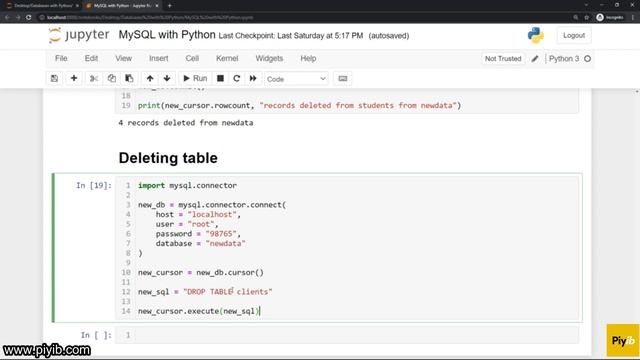Image resolution: width=640 pixels, height=360 pixels.
Task: Click the Python logo icon
Action: coord(536,36)
